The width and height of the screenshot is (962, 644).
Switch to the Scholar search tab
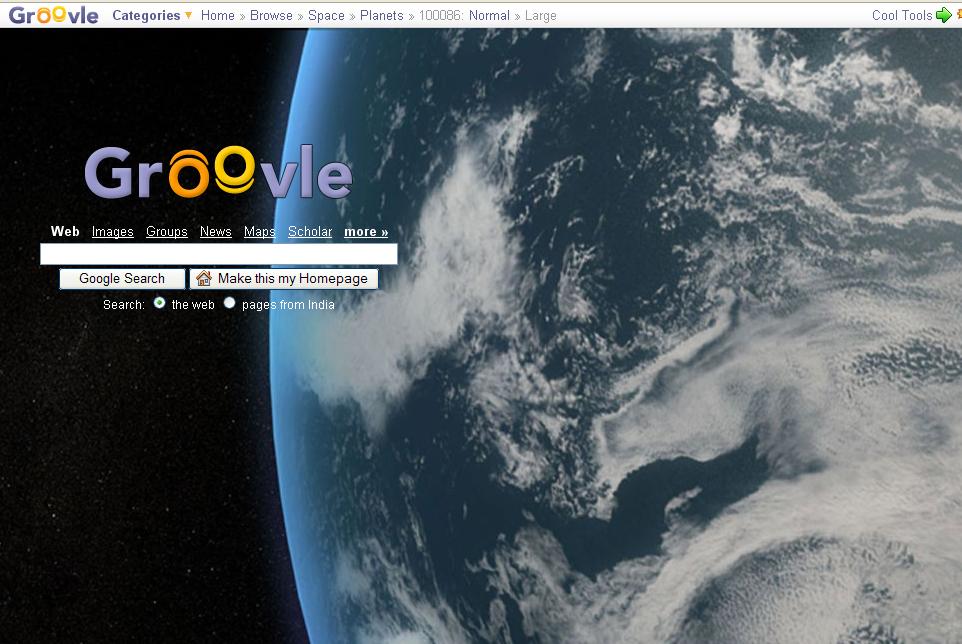tap(310, 231)
